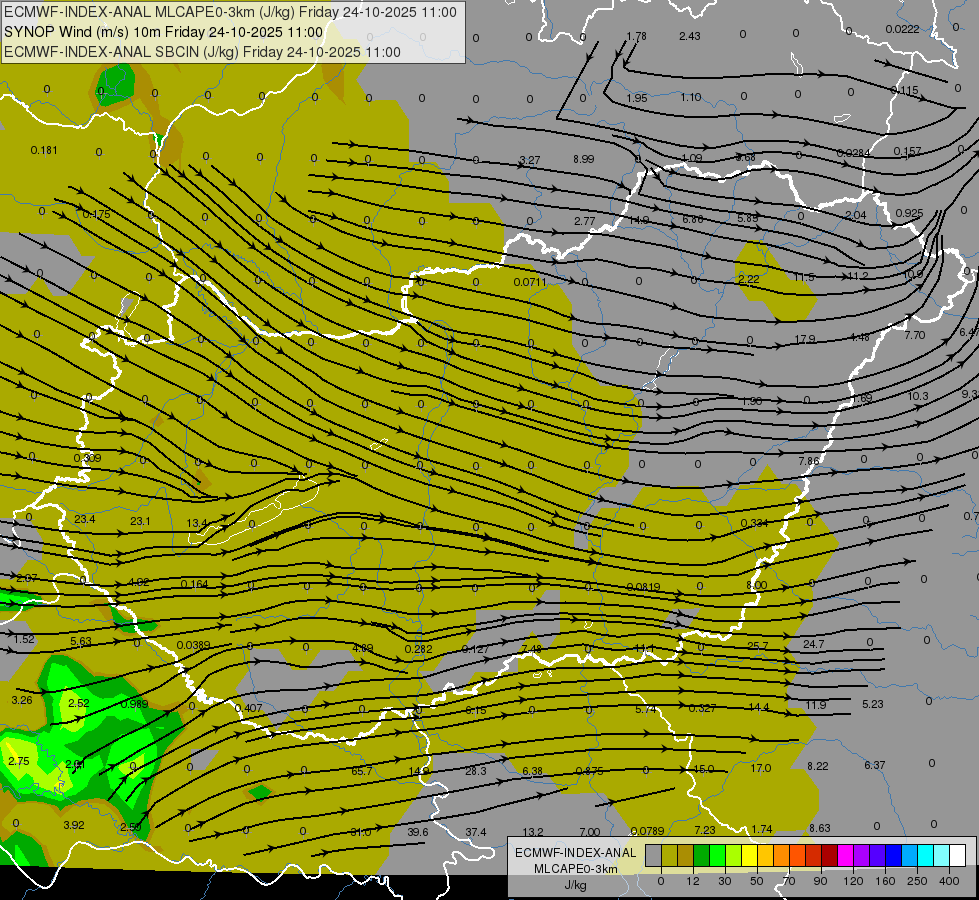Click the legend unit label 'J/kg'
The width and height of the screenshot is (979, 900).
(576, 885)
